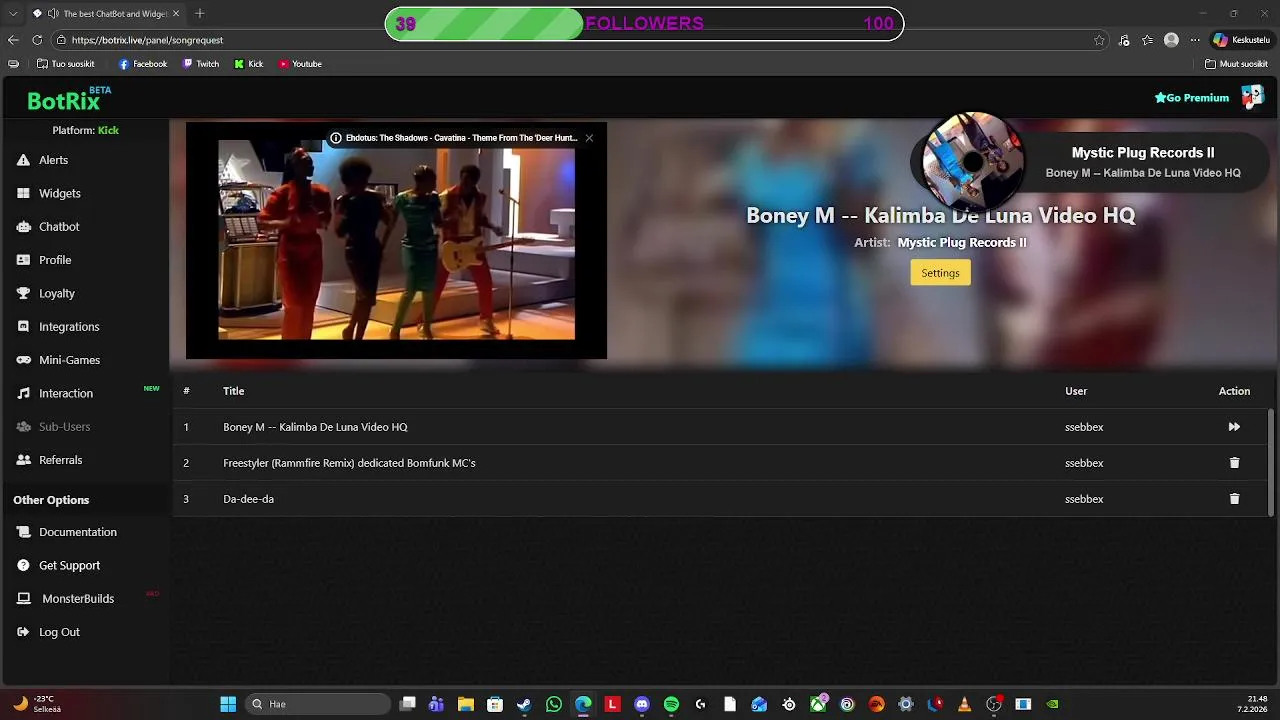
Task: Open WhatsApp from the taskbar
Action: coord(554,704)
